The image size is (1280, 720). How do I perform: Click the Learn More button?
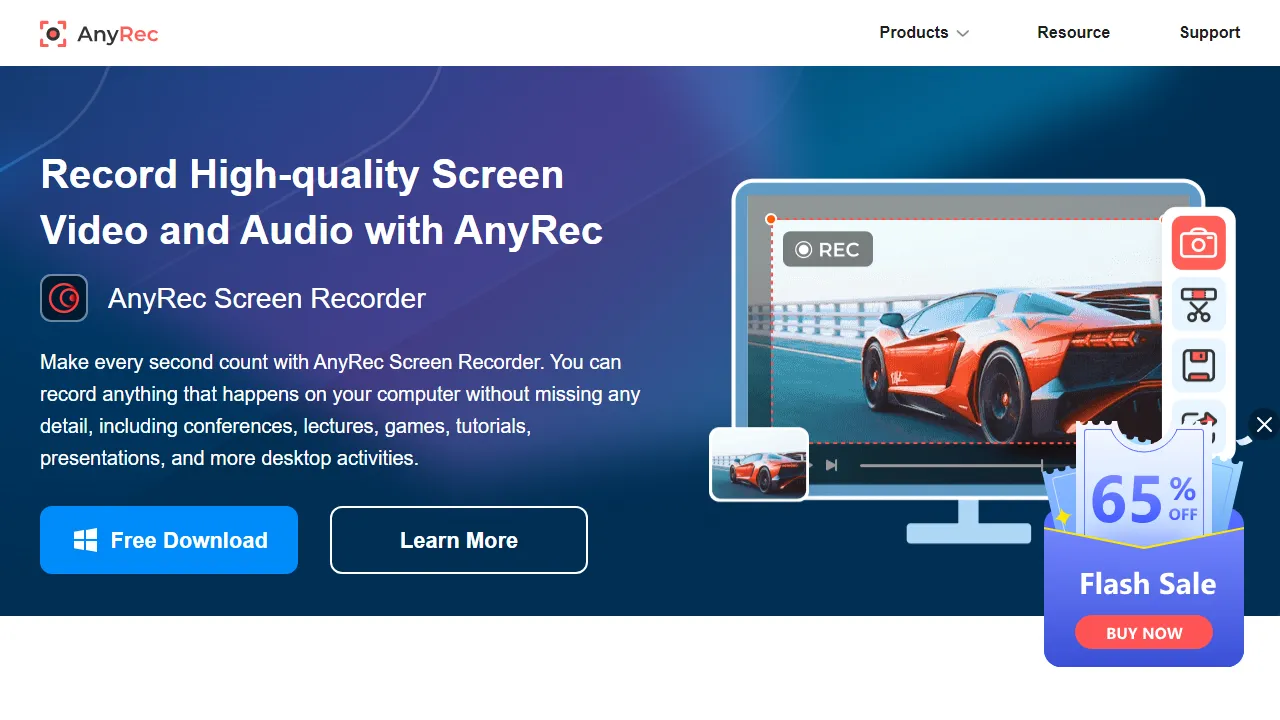[459, 540]
